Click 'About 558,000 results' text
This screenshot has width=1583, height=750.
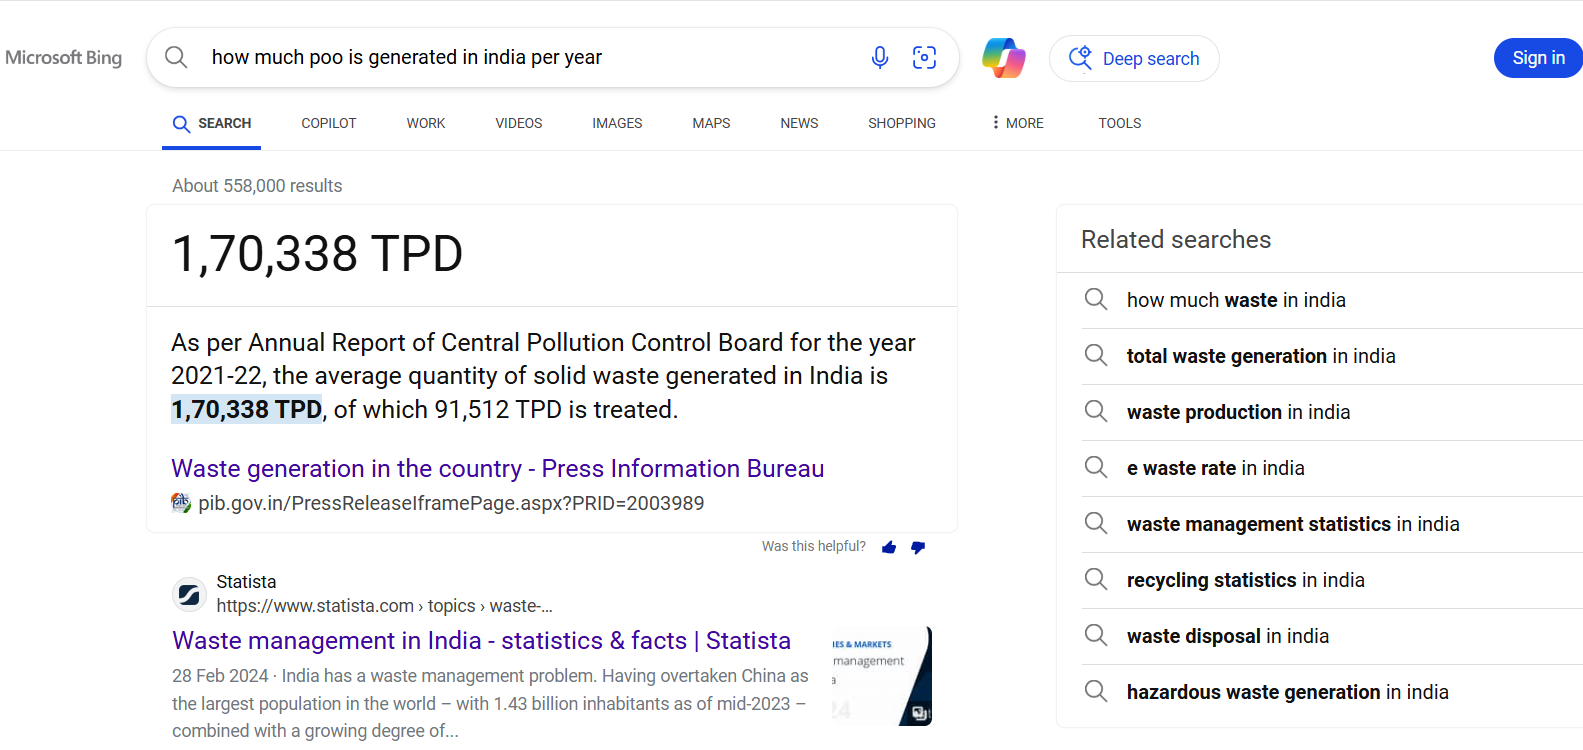click(257, 186)
